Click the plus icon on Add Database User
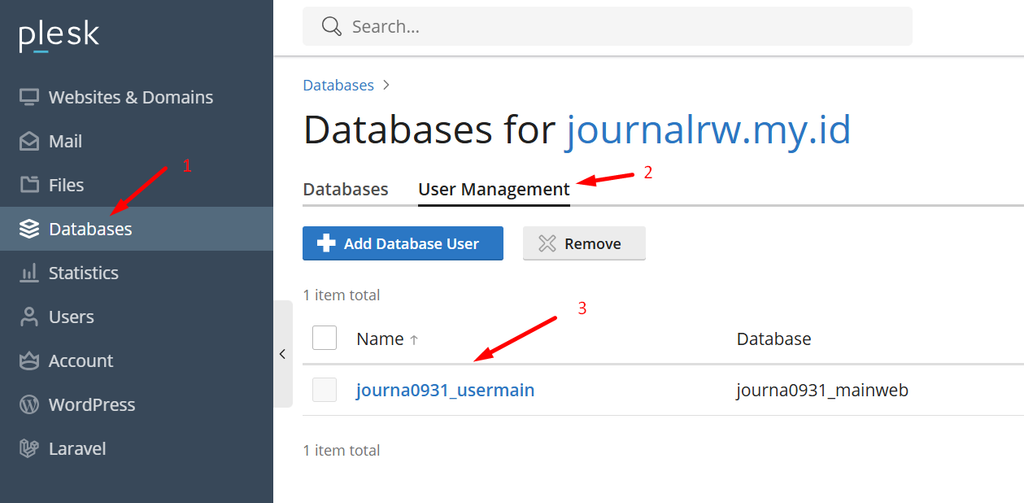This screenshot has width=1024, height=503. pos(325,244)
